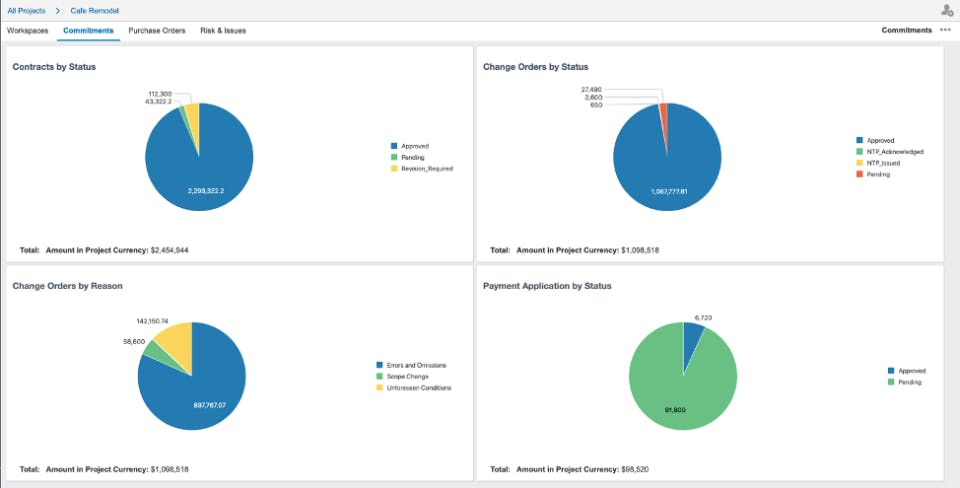This screenshot has height=488, width=960.
Task: Open the user settings icon at top right
Action: click(x=947, y=10)
